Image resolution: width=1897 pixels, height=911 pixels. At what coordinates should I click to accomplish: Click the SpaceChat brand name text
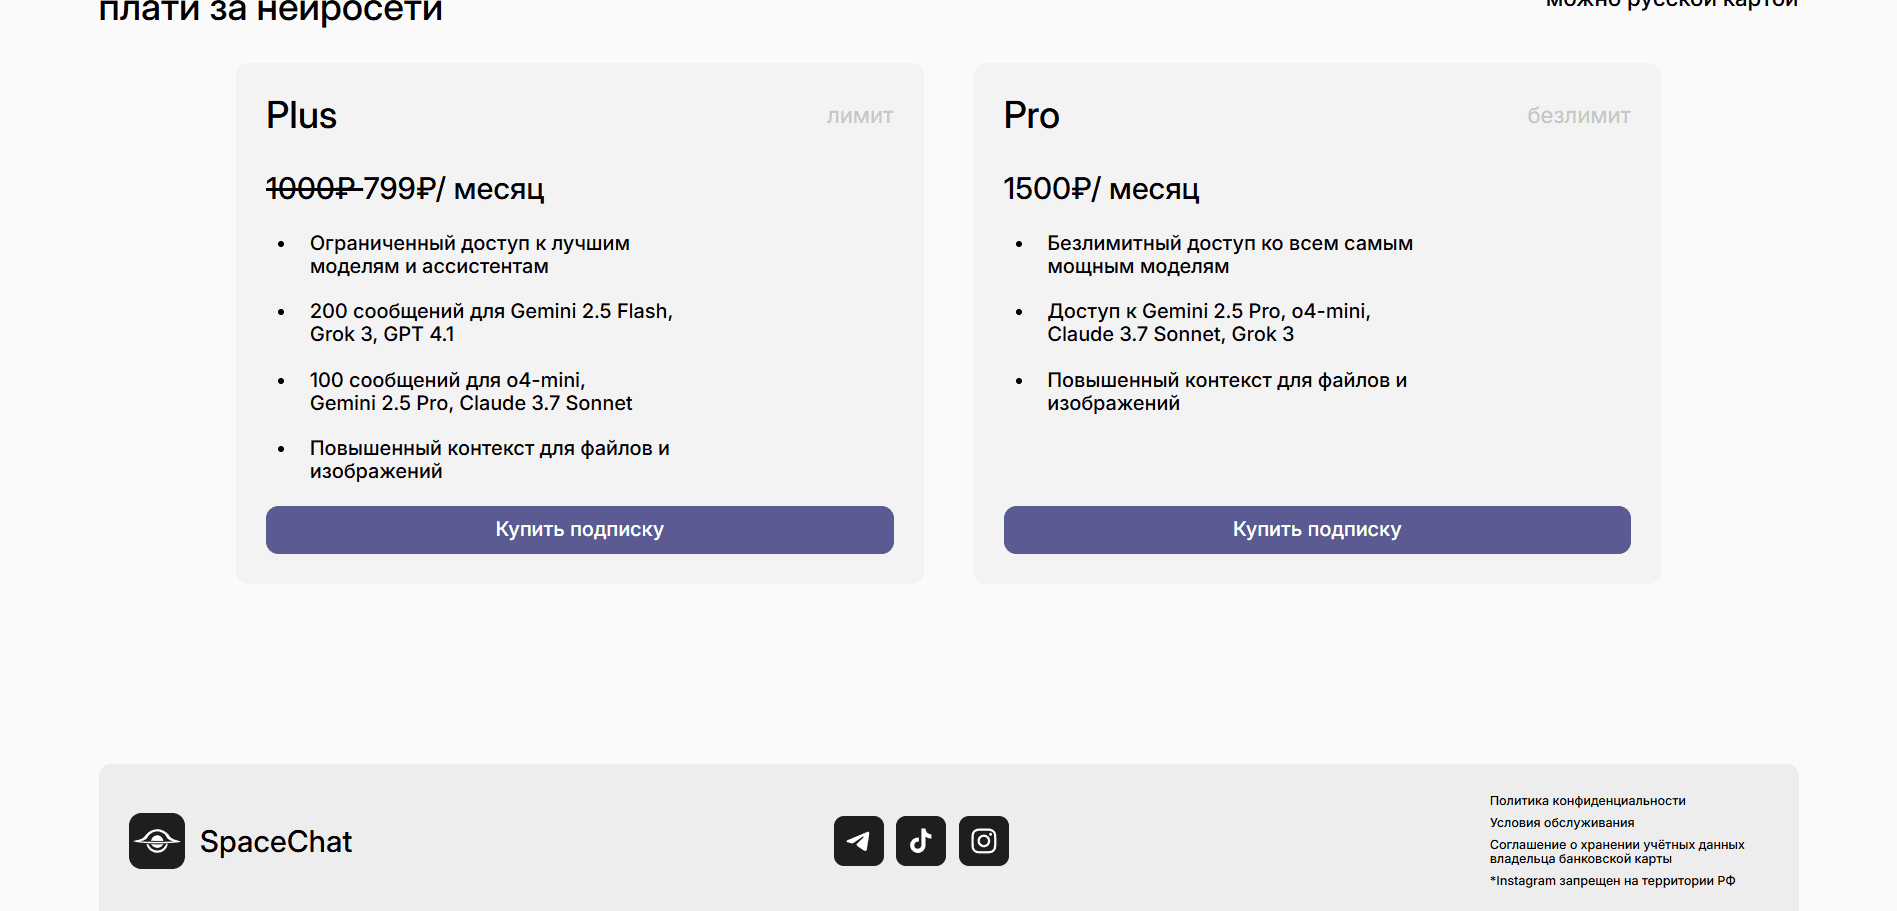(276, 842)
